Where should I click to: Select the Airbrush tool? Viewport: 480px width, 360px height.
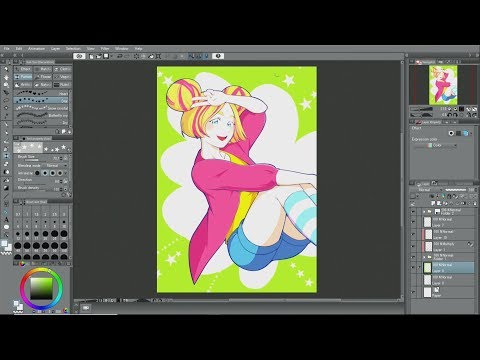pyautogui.click(x=6, y=148)
